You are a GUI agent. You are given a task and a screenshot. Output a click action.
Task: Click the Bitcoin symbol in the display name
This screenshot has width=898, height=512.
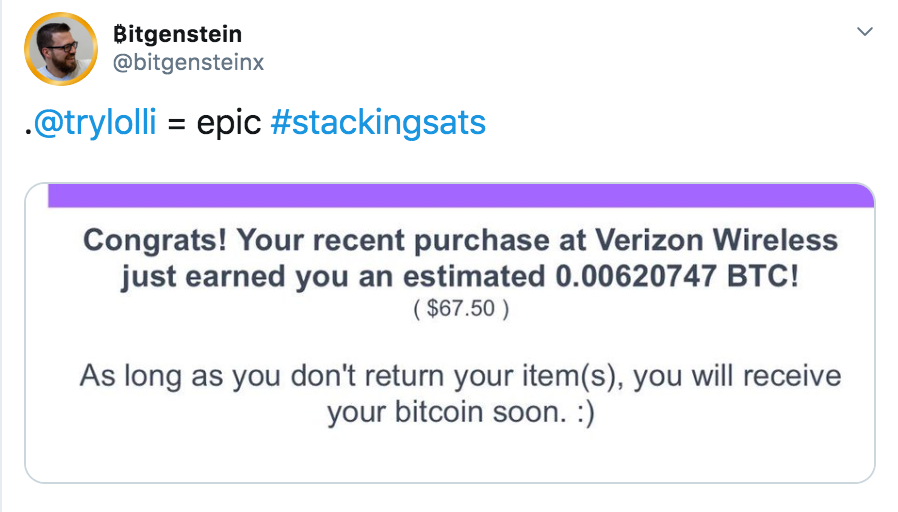pos(119,34)
